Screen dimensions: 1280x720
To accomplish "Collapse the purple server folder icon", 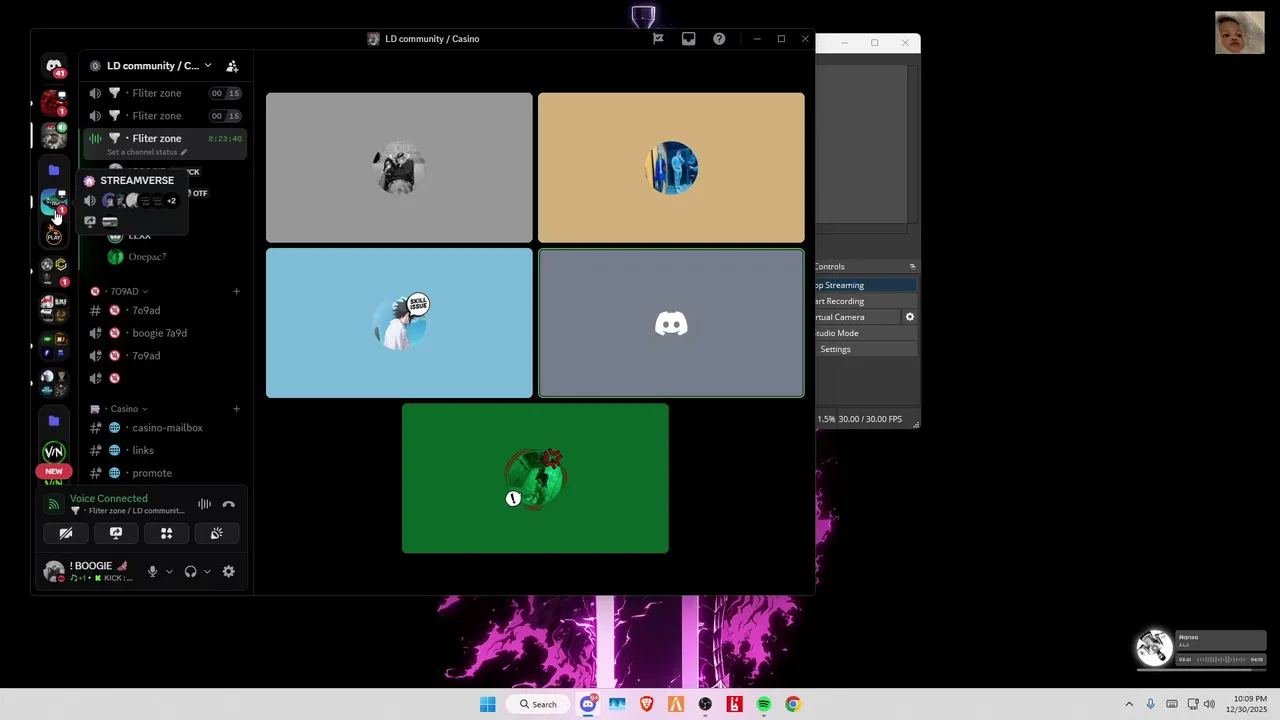I will pyautogui.click(x=54, y=170).
